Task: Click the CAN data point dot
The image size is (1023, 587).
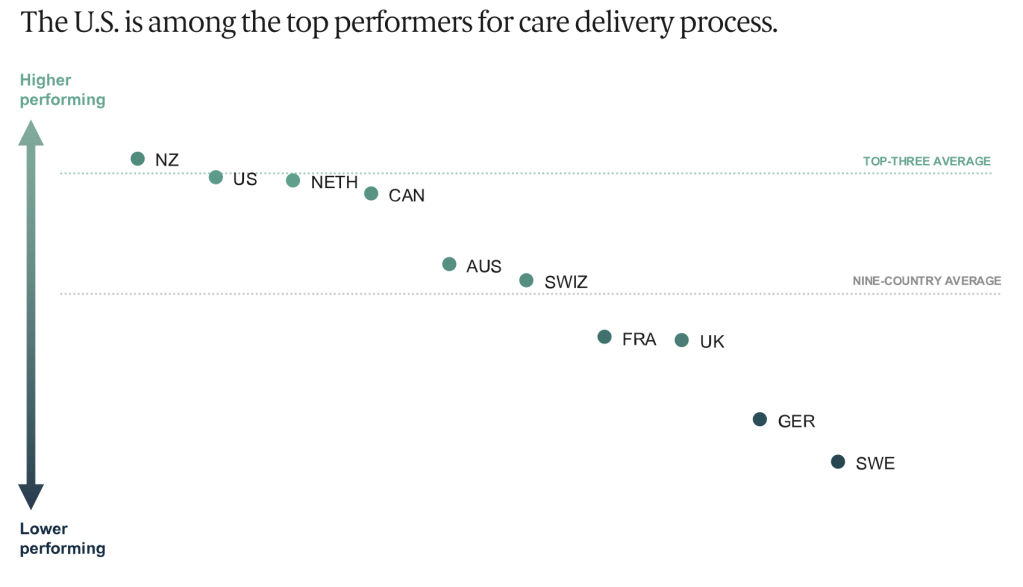Action: pos(371,193)
